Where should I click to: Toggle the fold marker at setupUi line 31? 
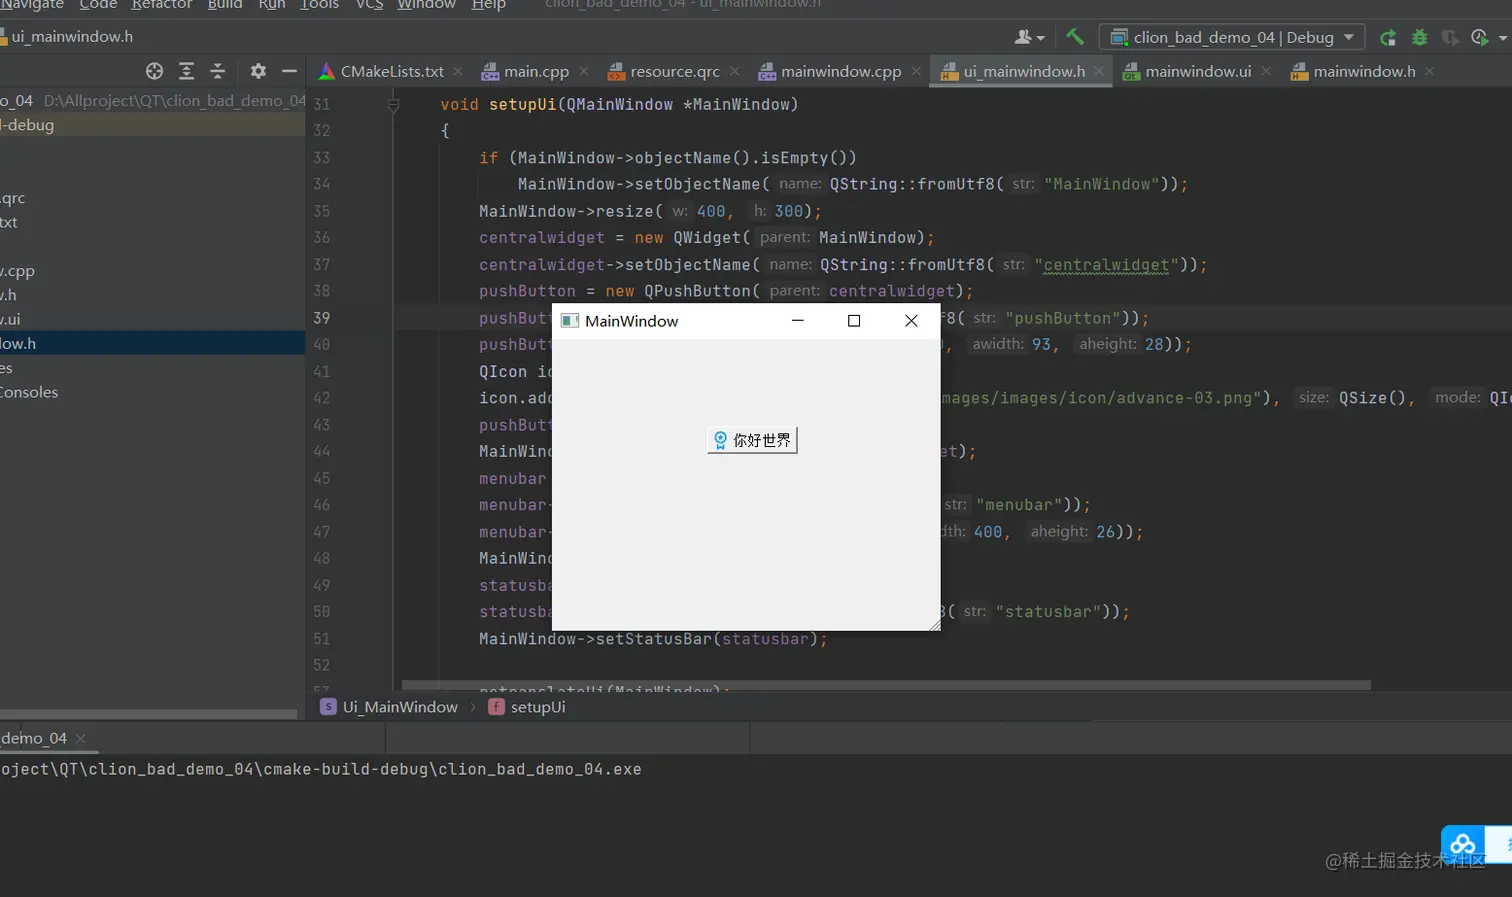[393, 105]
